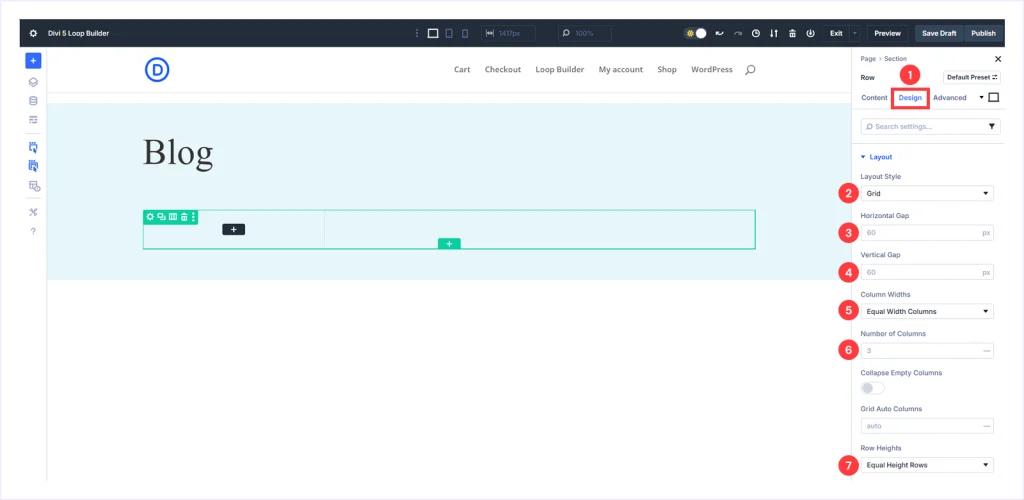Screen dimensions: 1024x500
Task: Select the hover-mode stacked cursor icon in the sidebar
Action: (33, 166)
